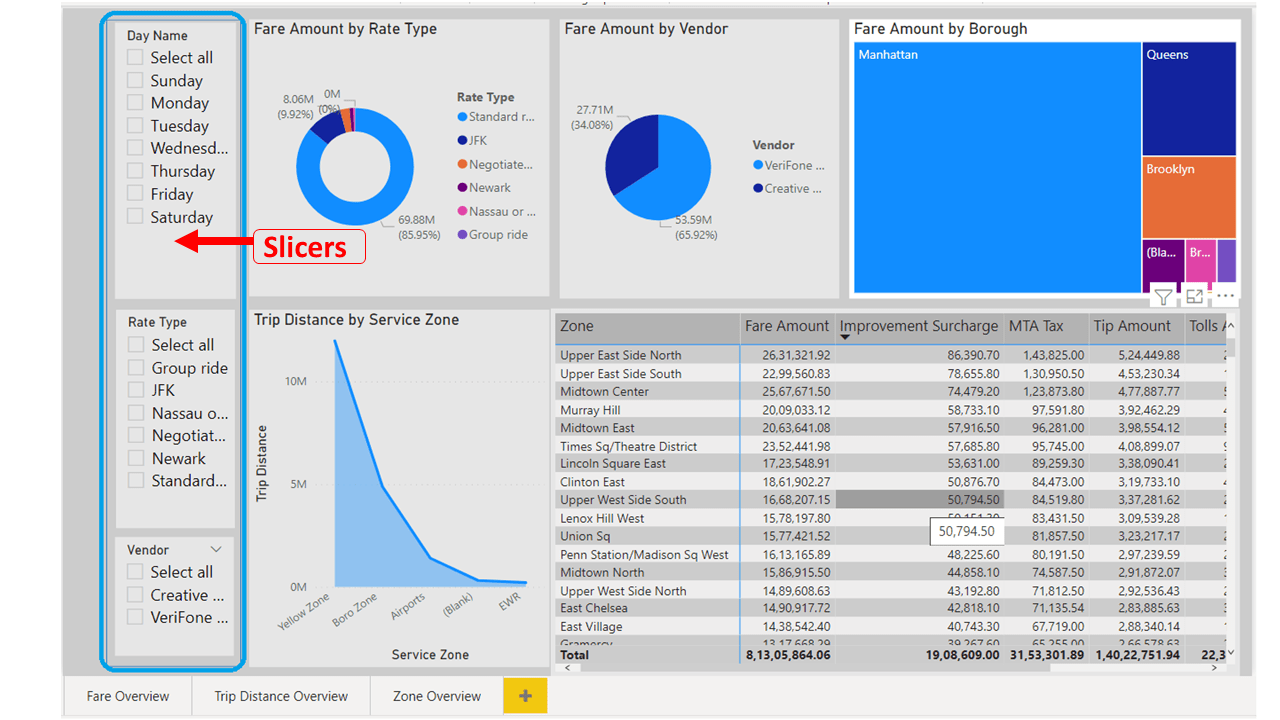Enable the Newark rate type filter
This screenshot has width=1280, height=720.
[x=135, y=458]
